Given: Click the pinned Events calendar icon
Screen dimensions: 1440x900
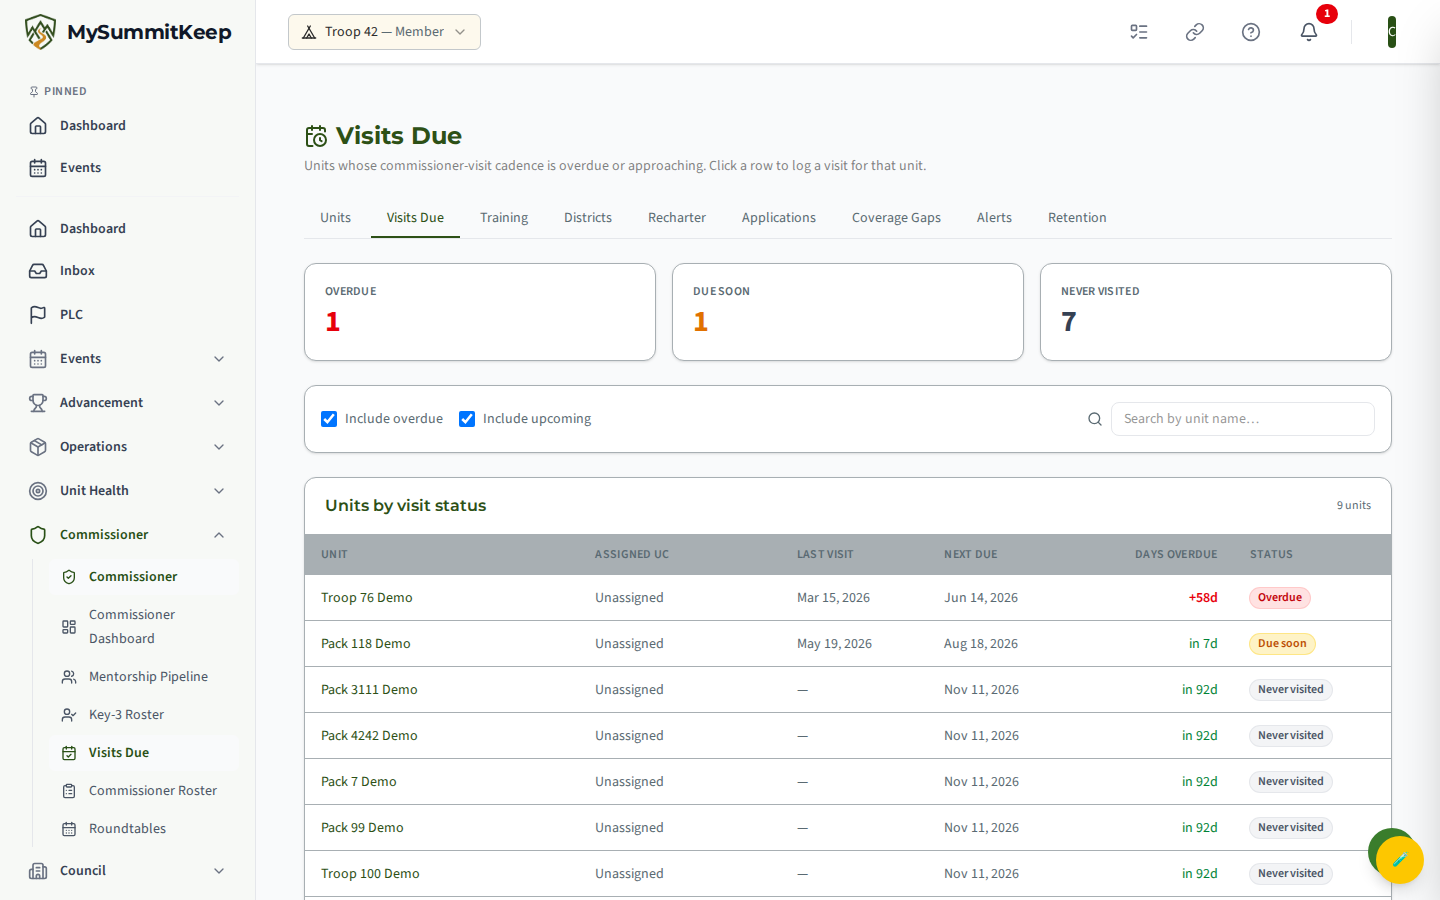Looking at the screenshot, I should 38,168.
